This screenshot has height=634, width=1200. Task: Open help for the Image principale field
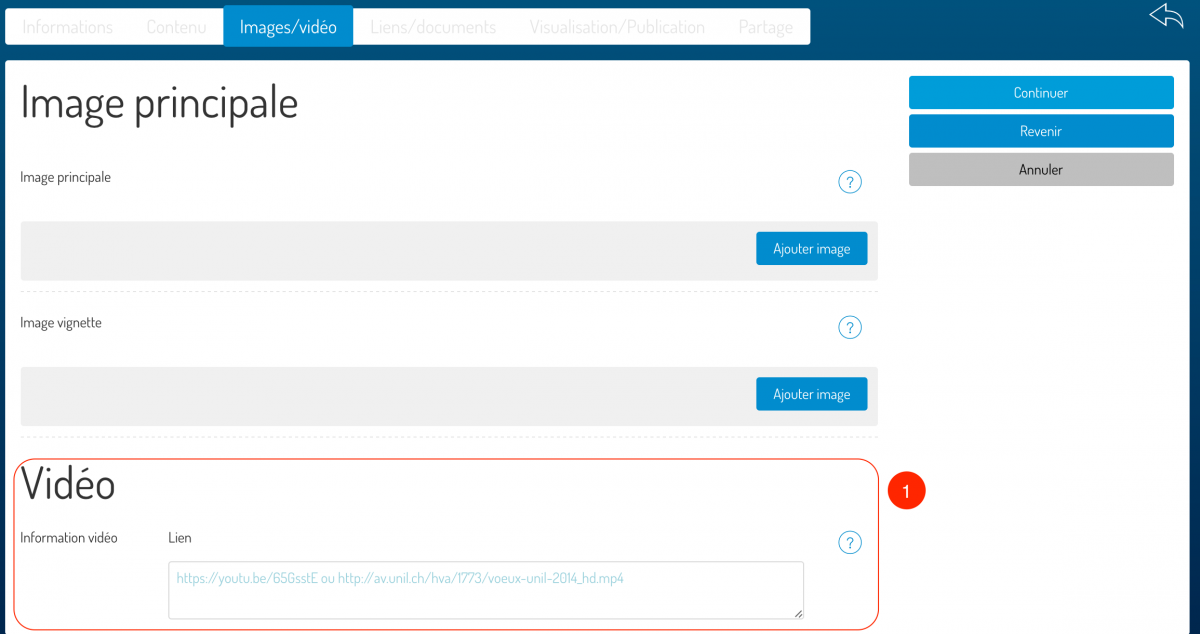click(x=849, y=182)
